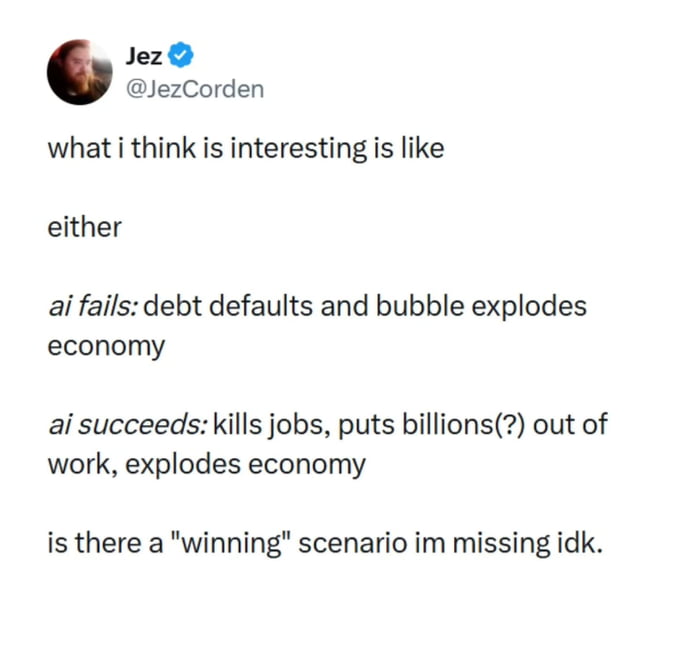700x647 pixels.
Task: Click the word "either"
Action: click(84, 227)
